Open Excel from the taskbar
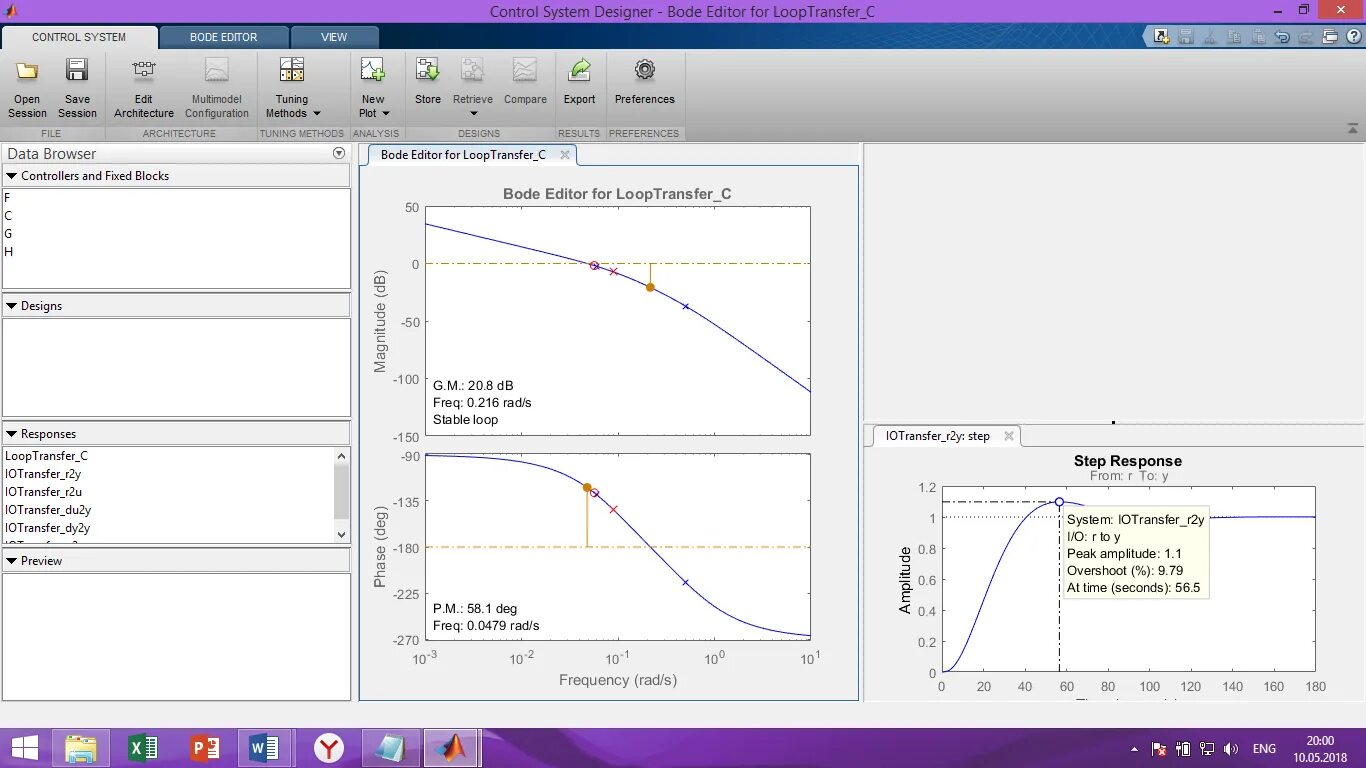This screenshot has width=1366, height=768. point(144,748)
